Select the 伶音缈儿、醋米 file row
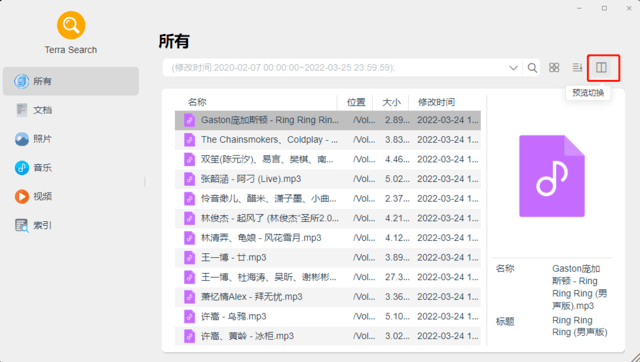This screenshot has width=640, height=362. (328, 198)
